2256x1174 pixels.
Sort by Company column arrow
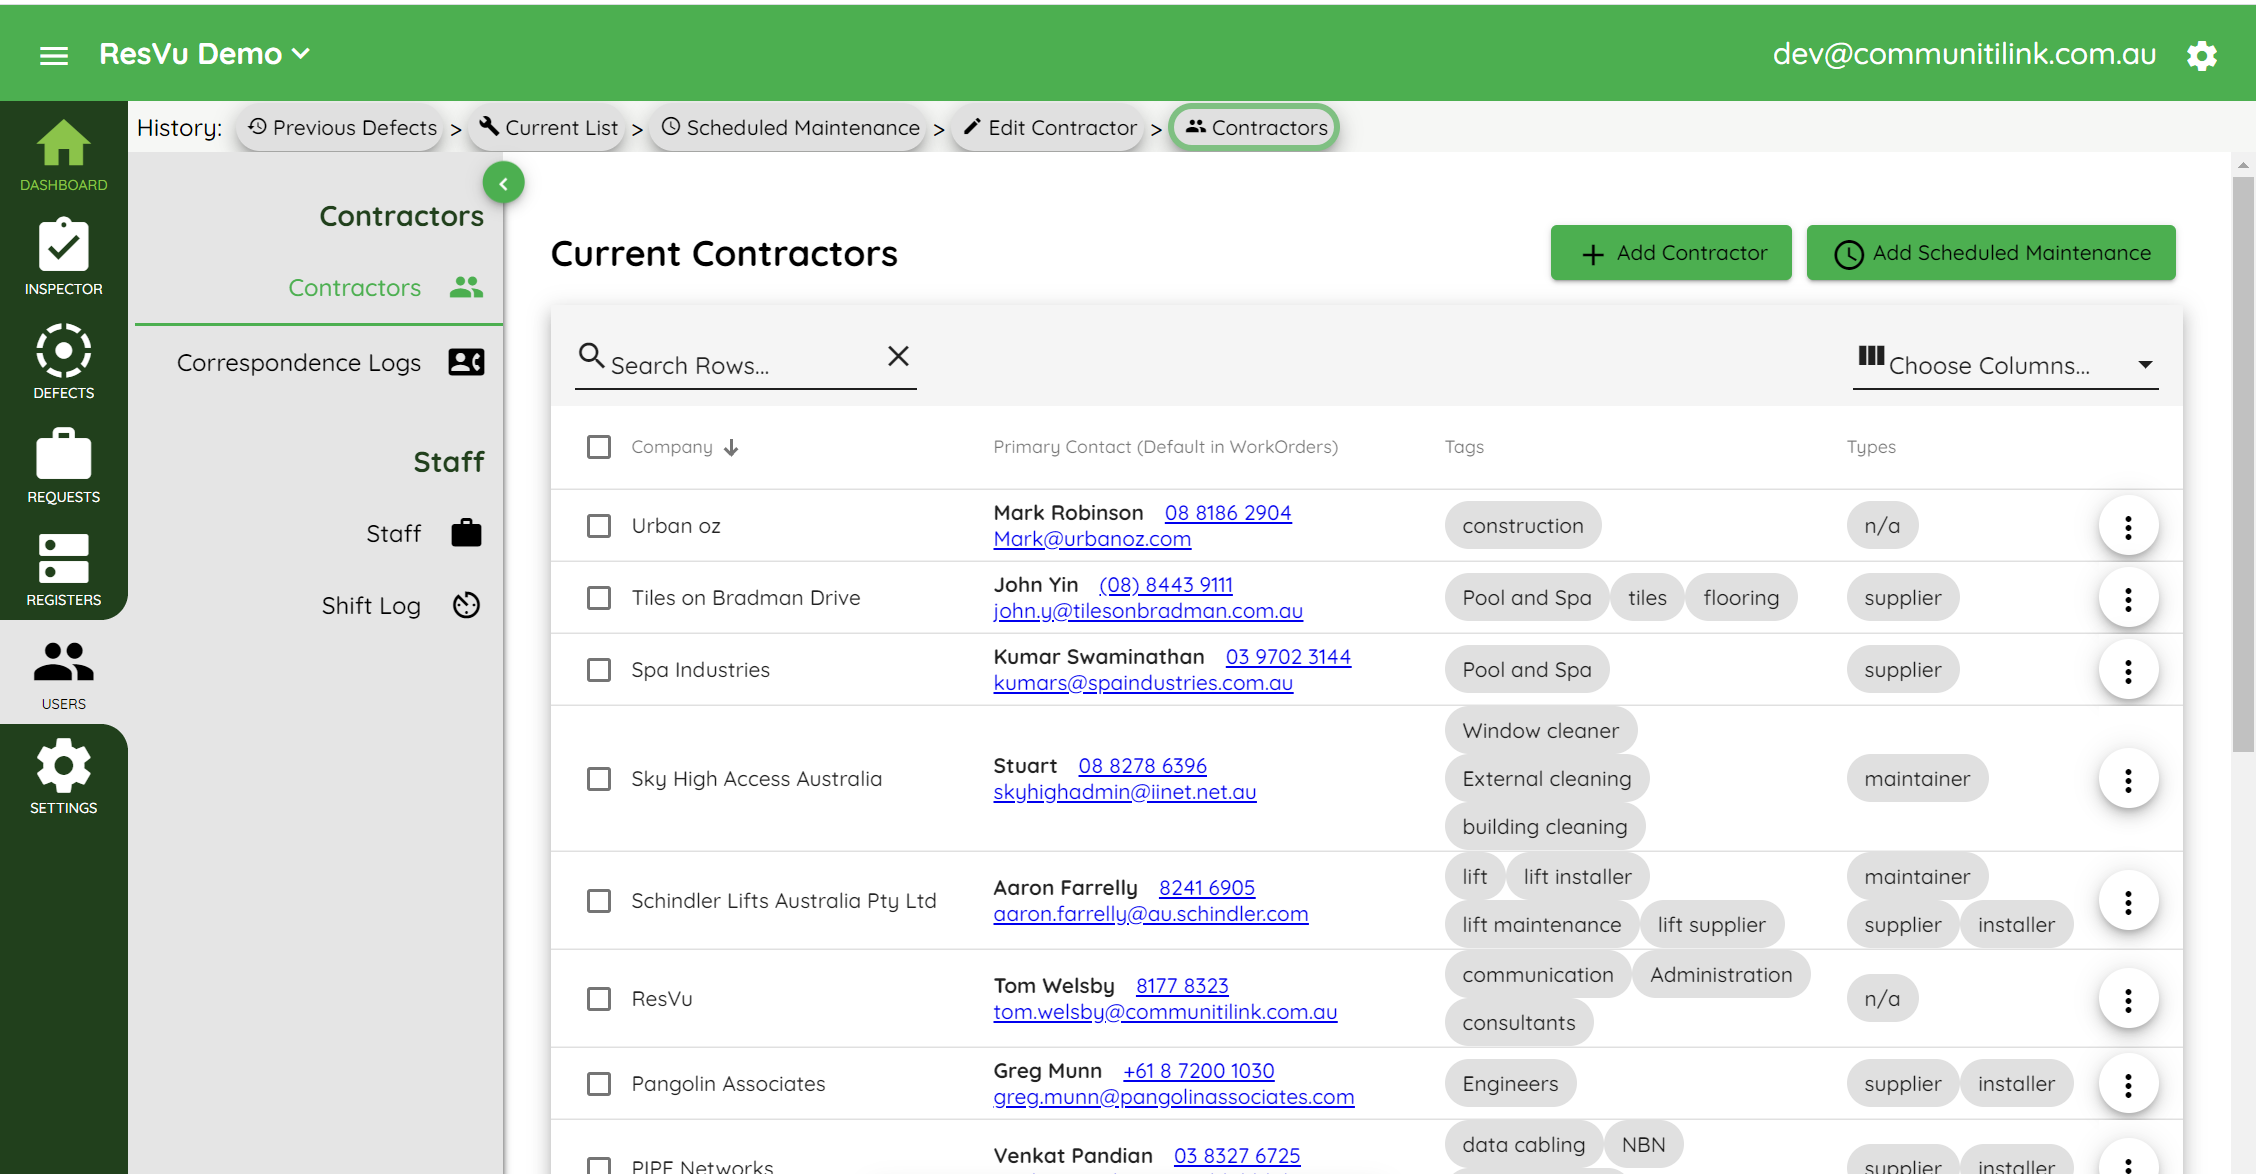(x=731, y=447)
